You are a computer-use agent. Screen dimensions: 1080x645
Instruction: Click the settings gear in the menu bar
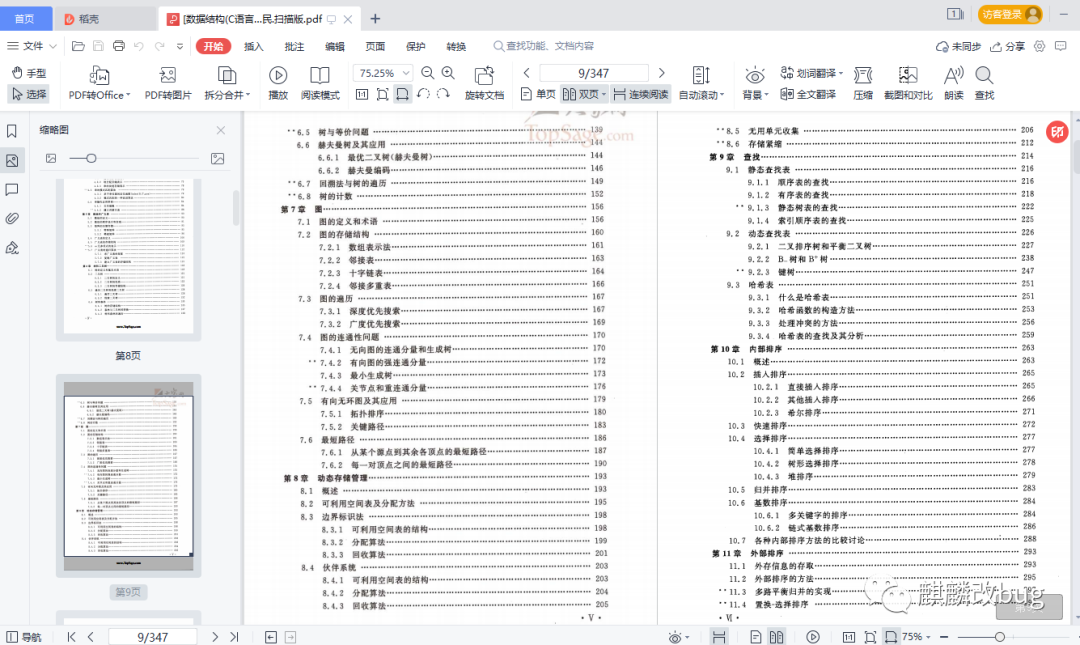[1039, 46]
